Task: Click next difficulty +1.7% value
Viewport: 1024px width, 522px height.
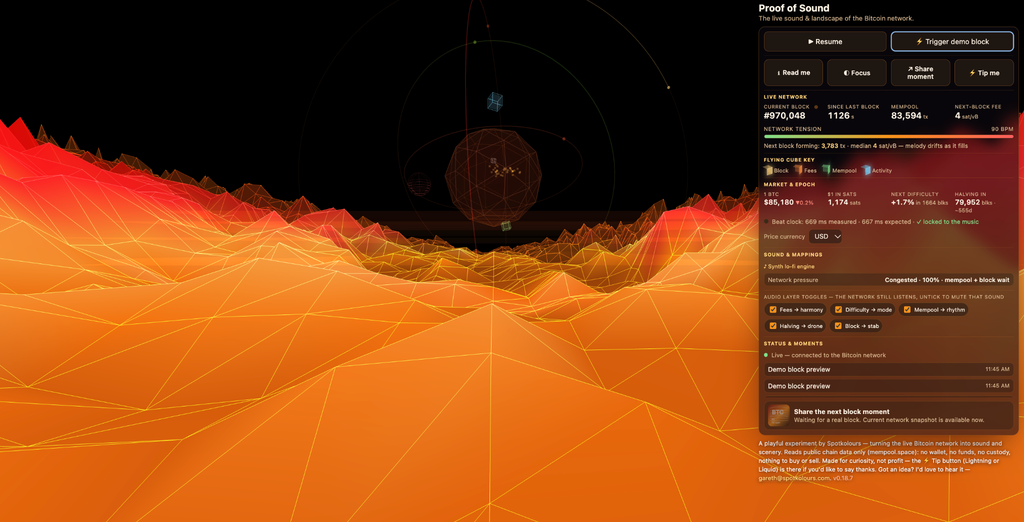Action: 903,203
